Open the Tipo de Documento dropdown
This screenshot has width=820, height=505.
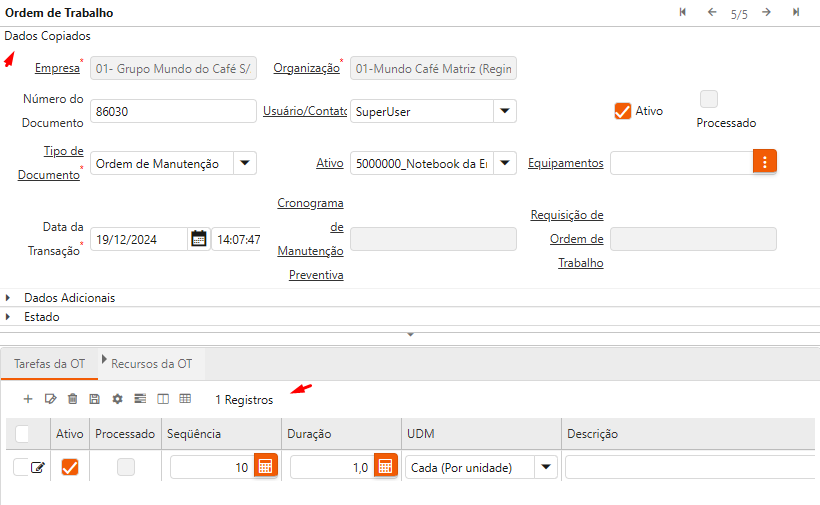click(x=245, y=162)
